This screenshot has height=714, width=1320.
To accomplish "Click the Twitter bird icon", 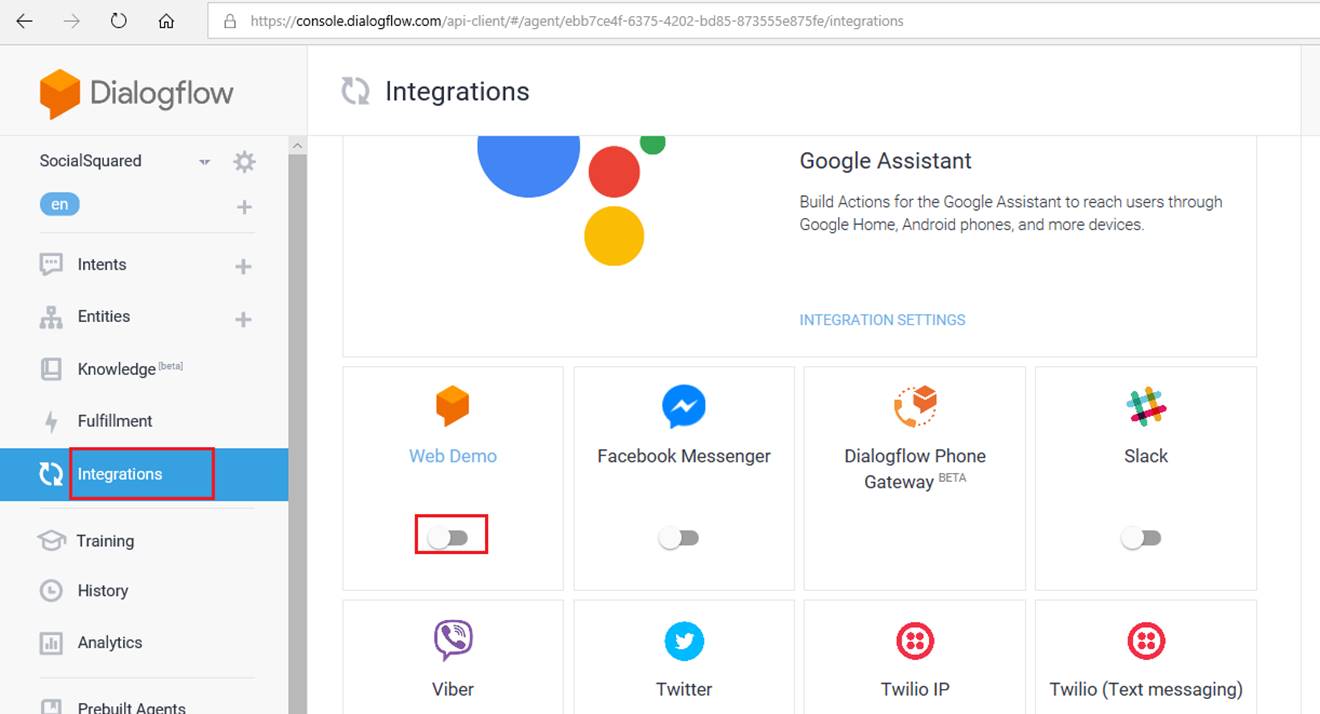I will tap(684, 641).
